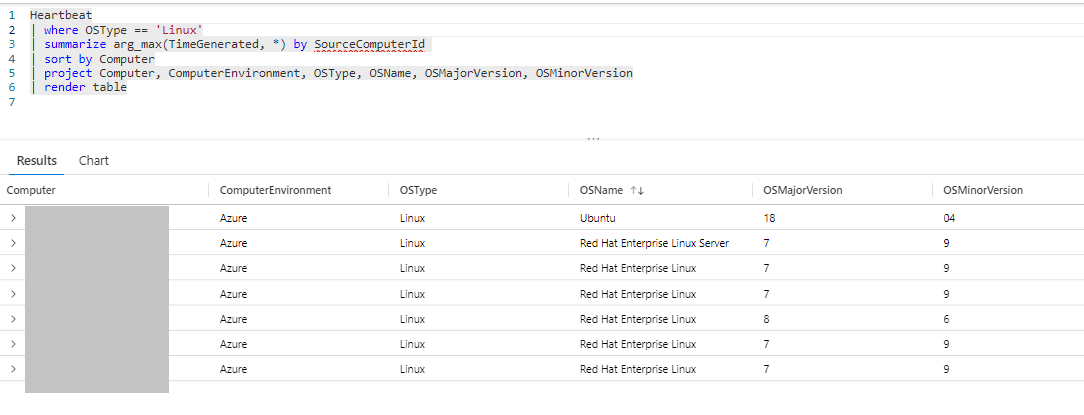Expand the Red Hat Enterprise Linux Server row
The image size is (1084, 415).
coord(13,243)
